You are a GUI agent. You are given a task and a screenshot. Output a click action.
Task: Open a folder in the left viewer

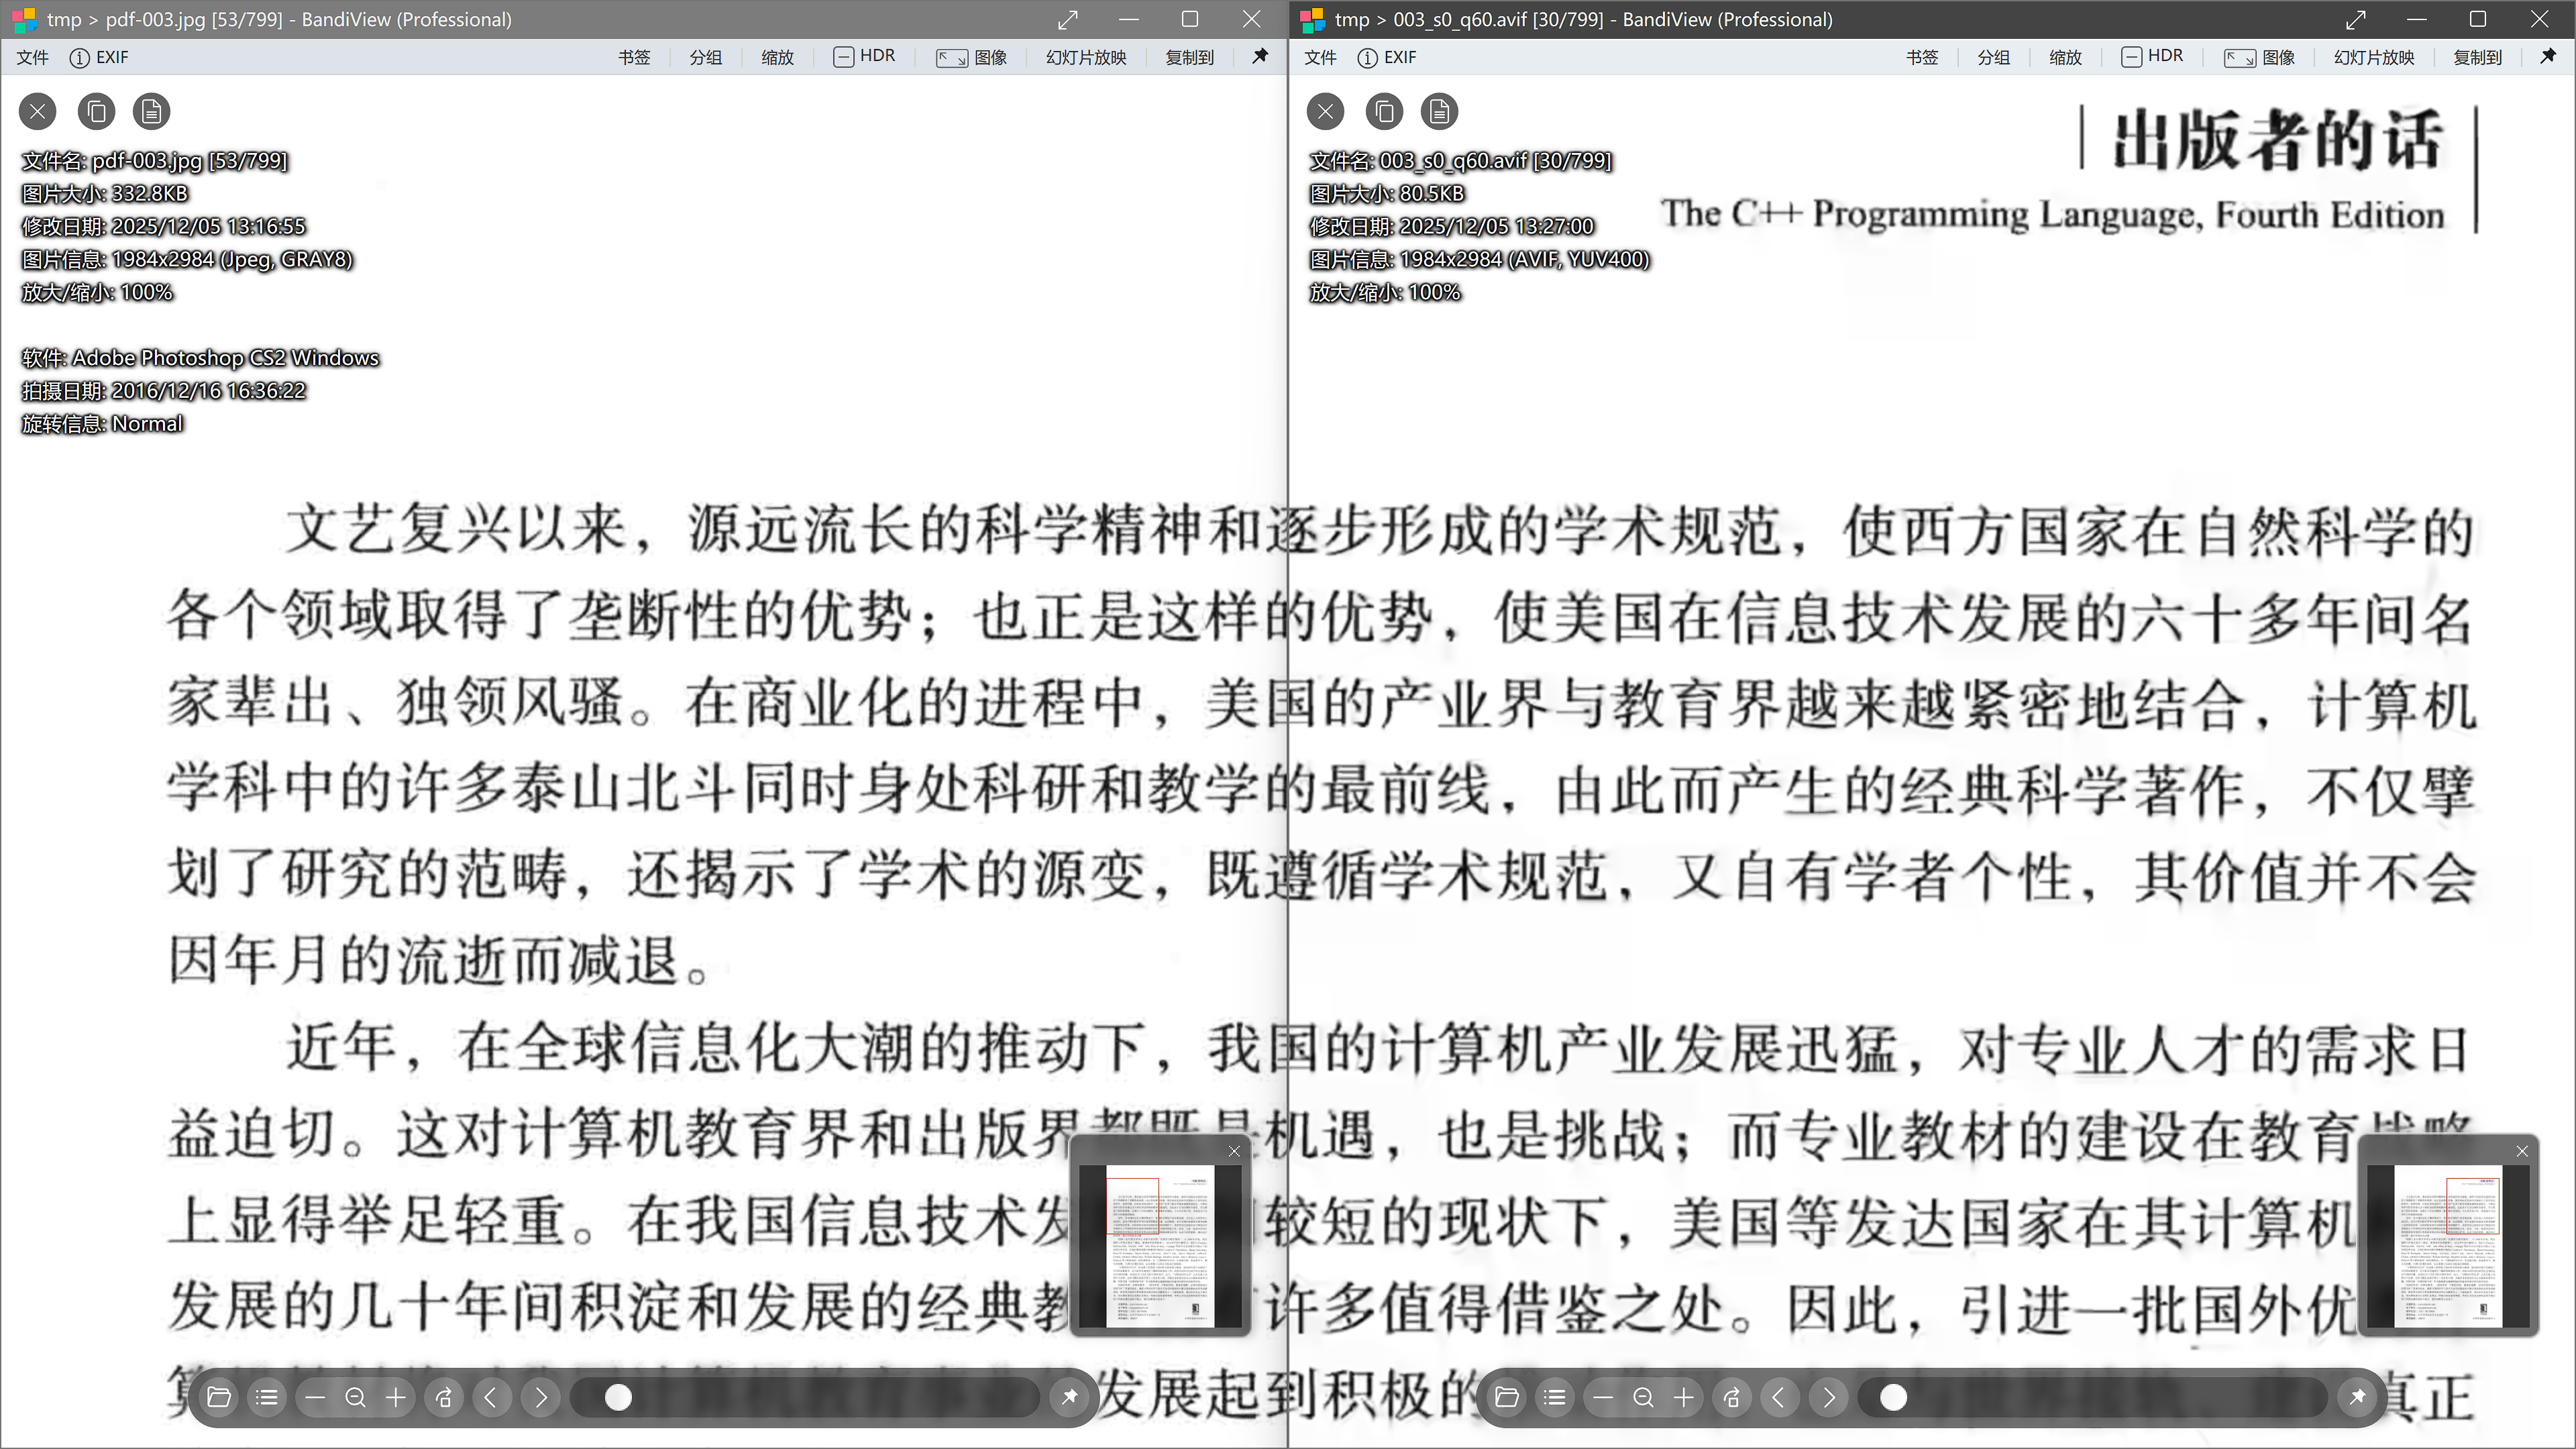pyautogui.click(x=219, y=1397)
